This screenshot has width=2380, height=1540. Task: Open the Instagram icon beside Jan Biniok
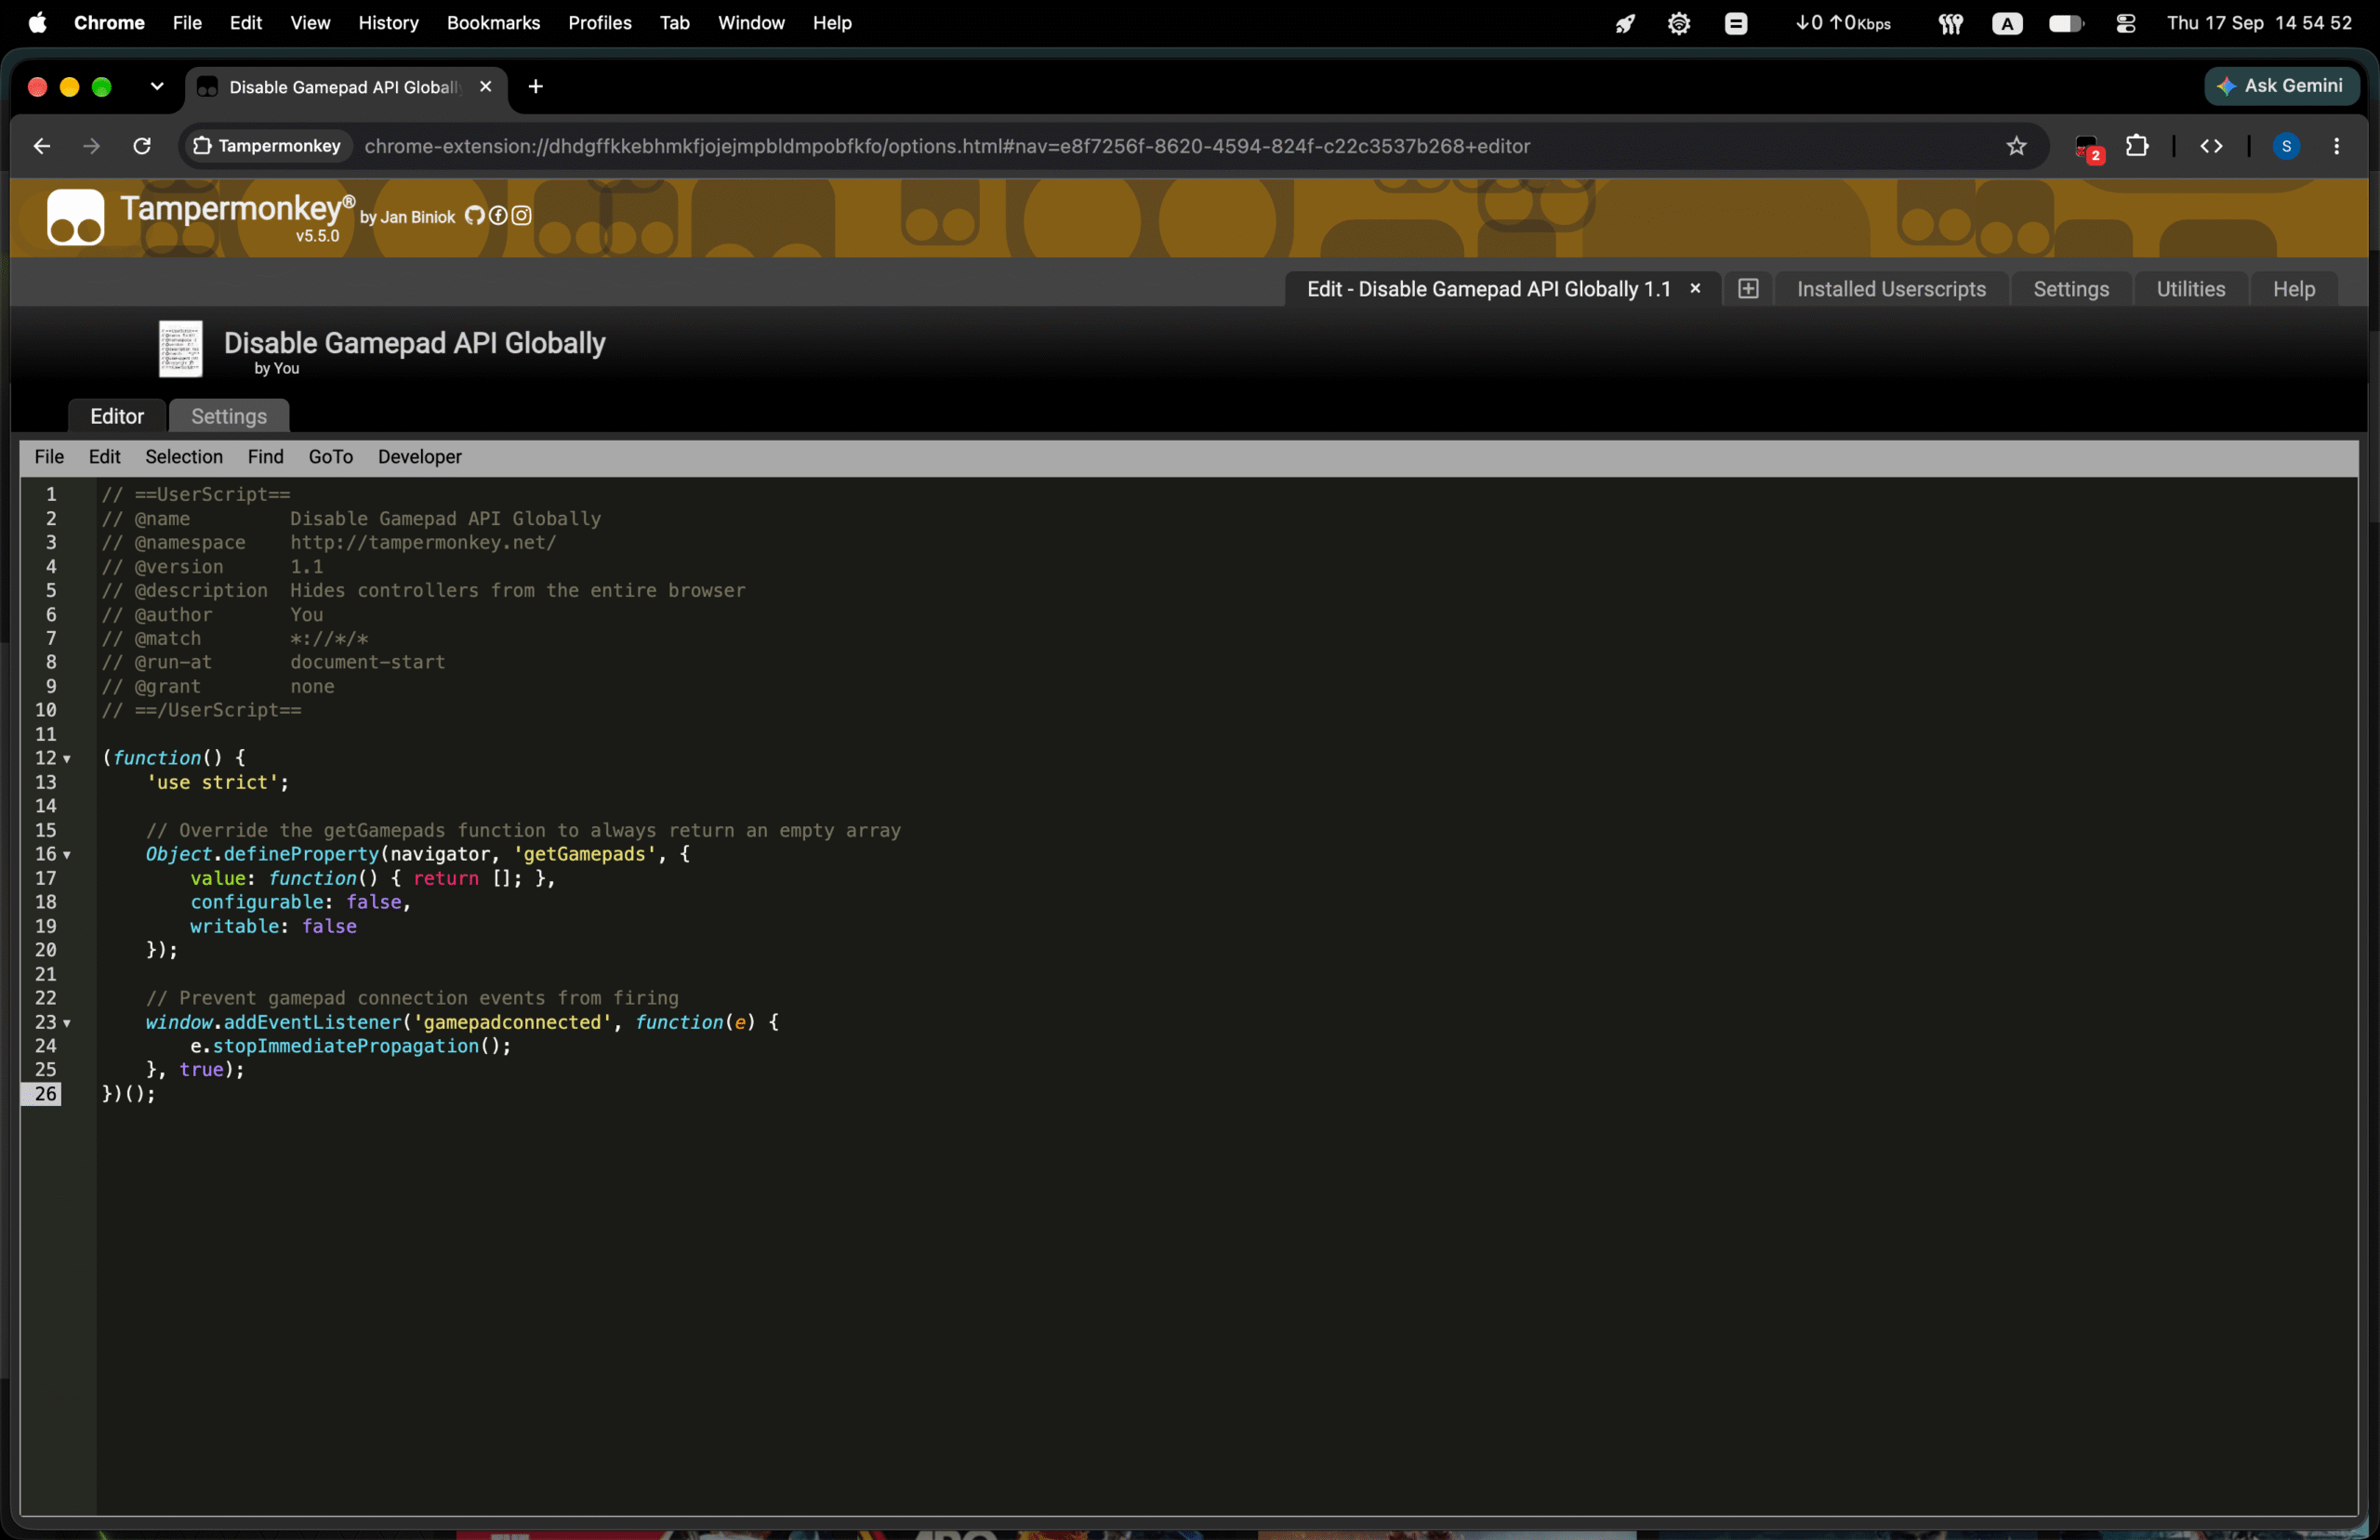522,215
